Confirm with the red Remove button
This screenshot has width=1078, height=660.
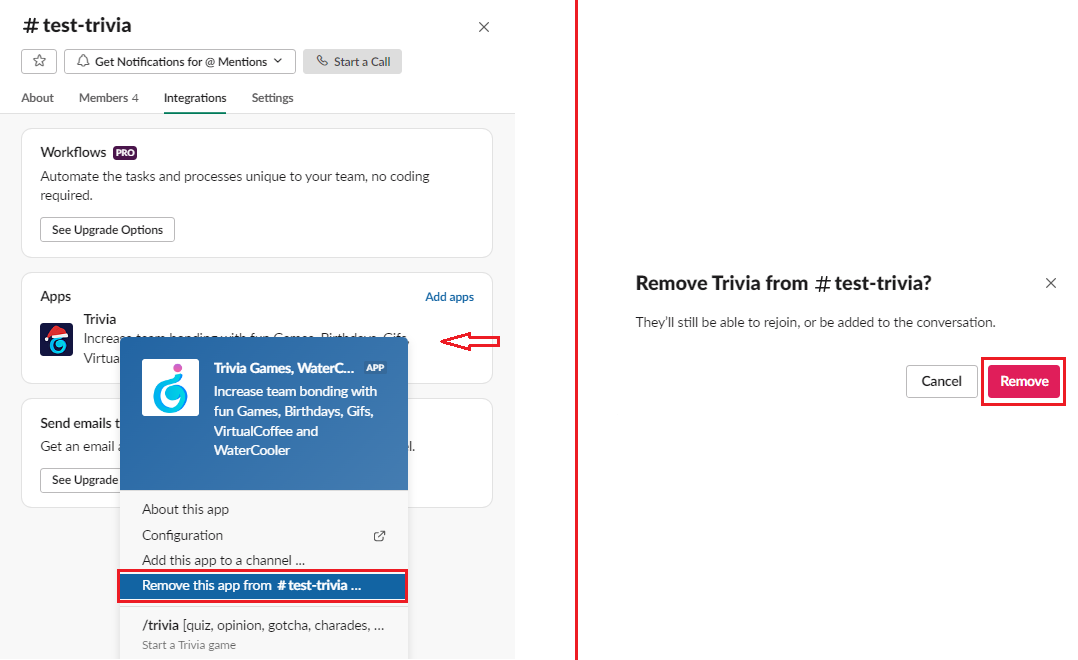pyautogui.click(x=1024, y=381)
